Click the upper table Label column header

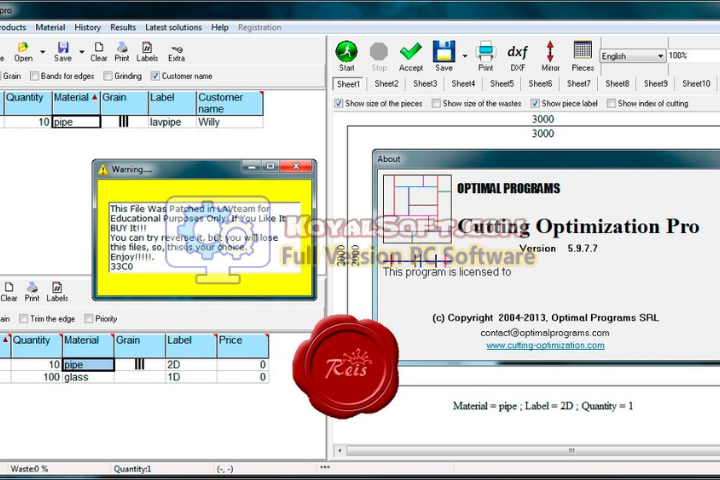click(x=172, y=103)
